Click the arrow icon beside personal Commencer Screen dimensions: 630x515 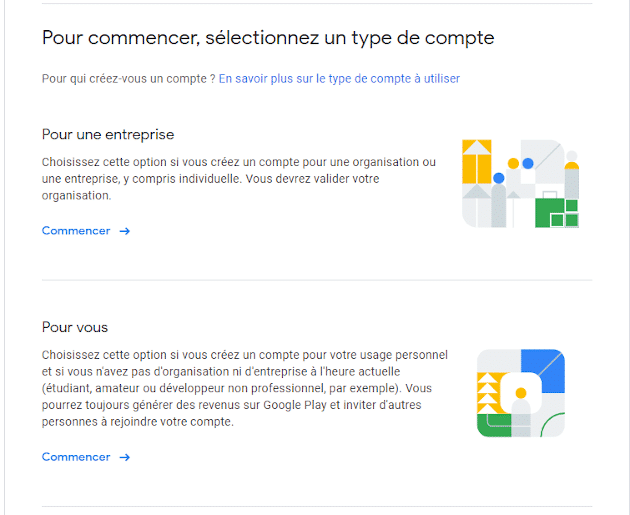tap(125, 457)
